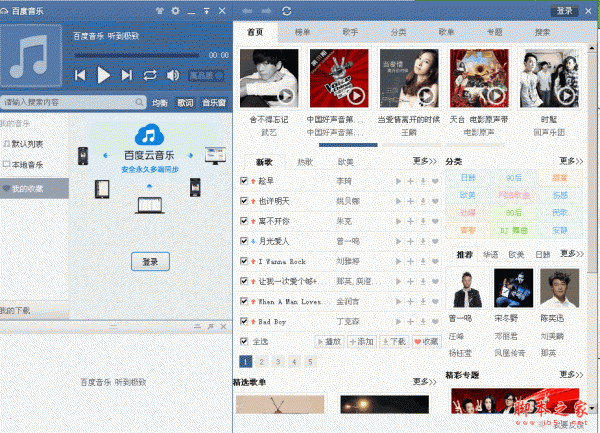Viewport: 600px width, 433px height.
Task: Mute using the speaker volume icon
Action: click(173, 75)
